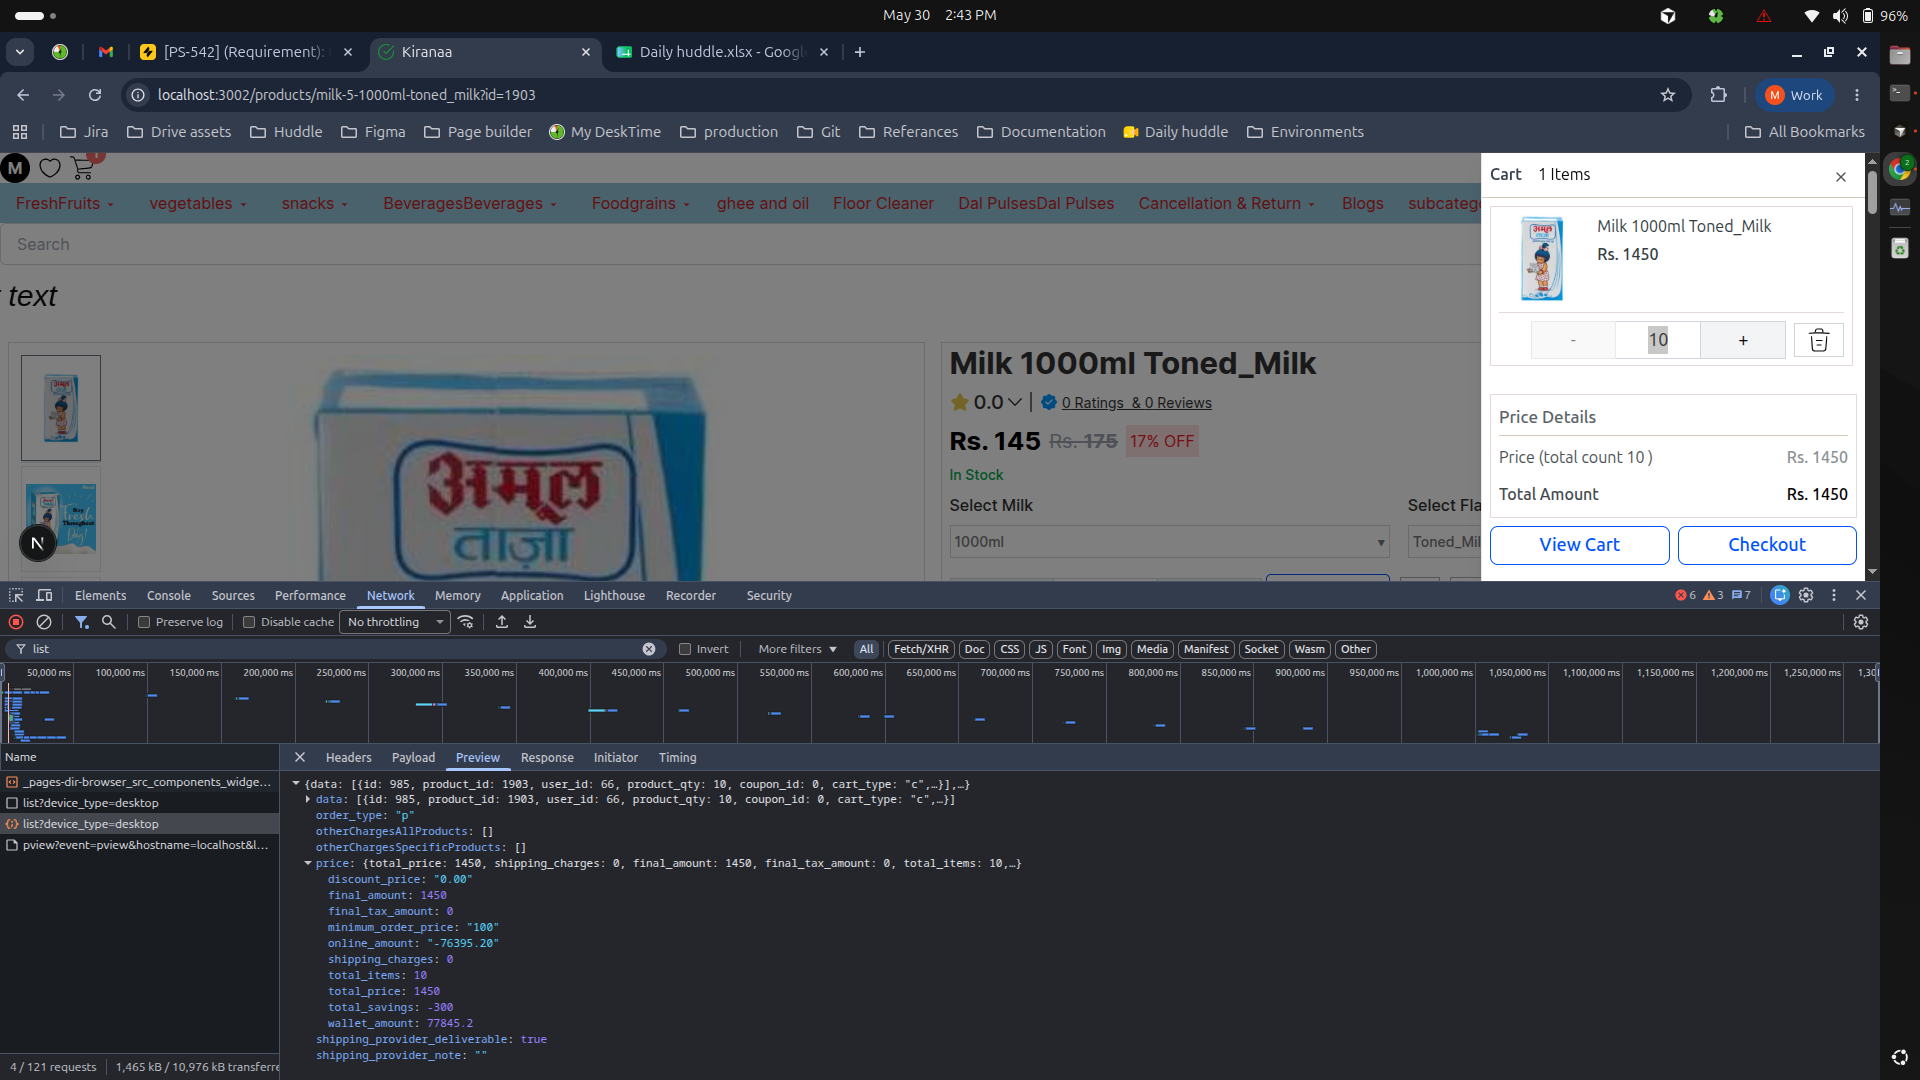Open the No throttling dropdown
Viewport: 1920px width, 1080px height.
[x=395, y=622]
